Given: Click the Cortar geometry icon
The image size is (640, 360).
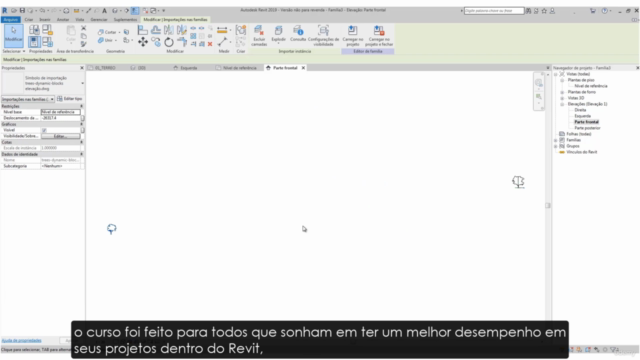Looking at the screenshot, I should coord(107,32).
